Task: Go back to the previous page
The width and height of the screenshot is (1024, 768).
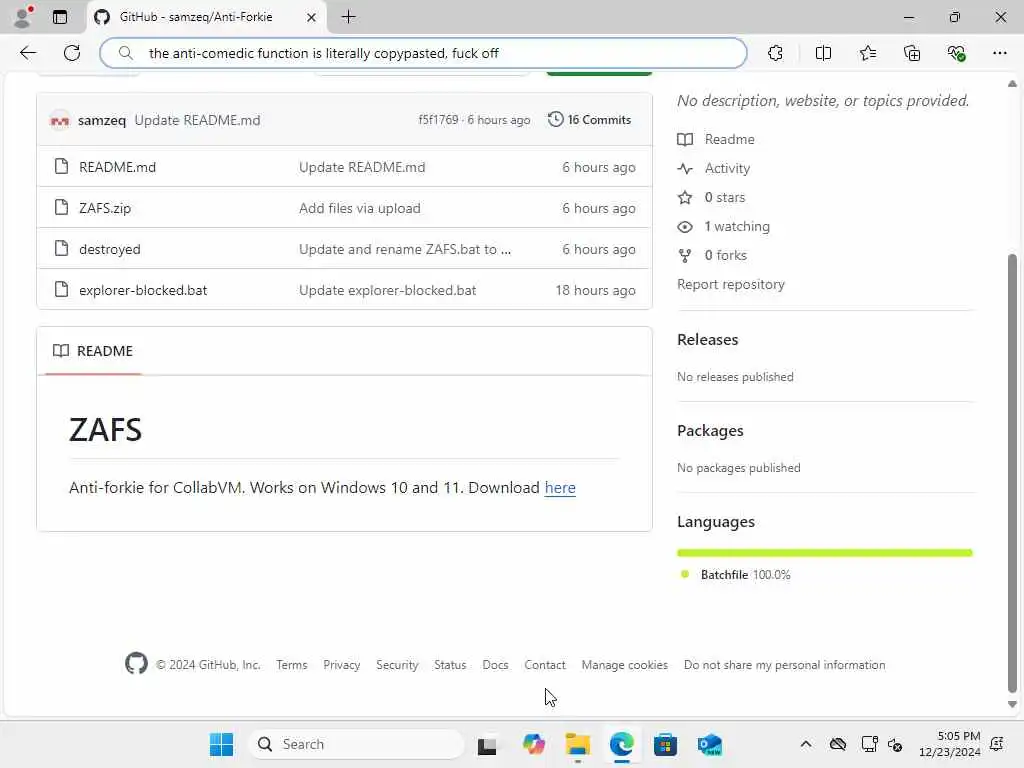Action: (x=28, y=53)
